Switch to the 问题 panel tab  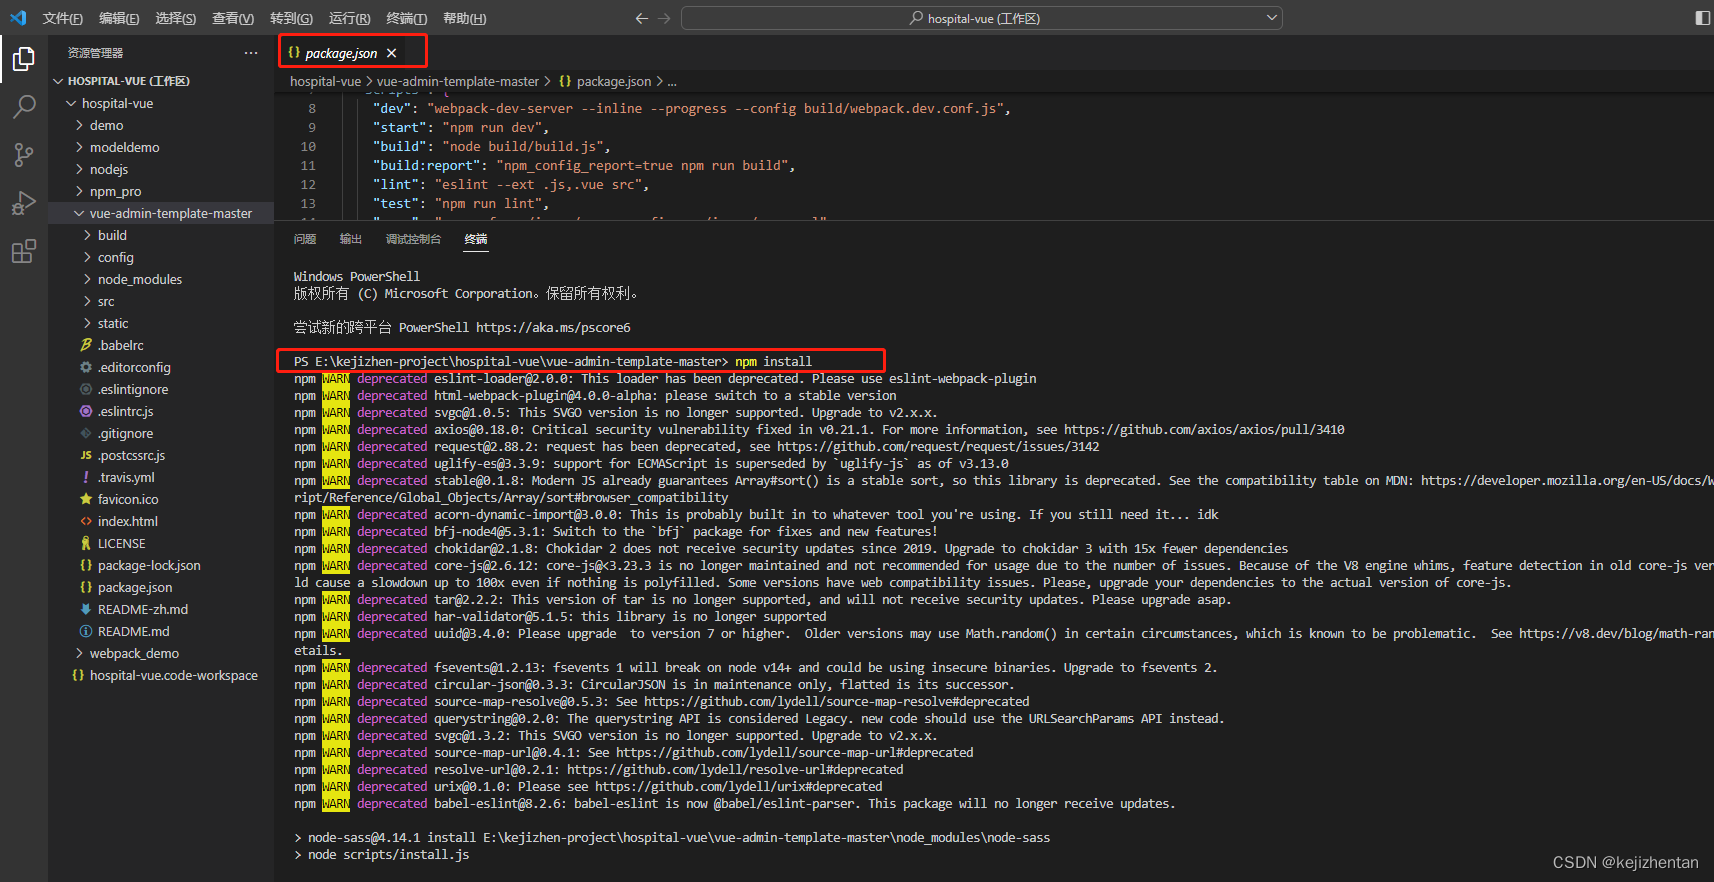305,239
